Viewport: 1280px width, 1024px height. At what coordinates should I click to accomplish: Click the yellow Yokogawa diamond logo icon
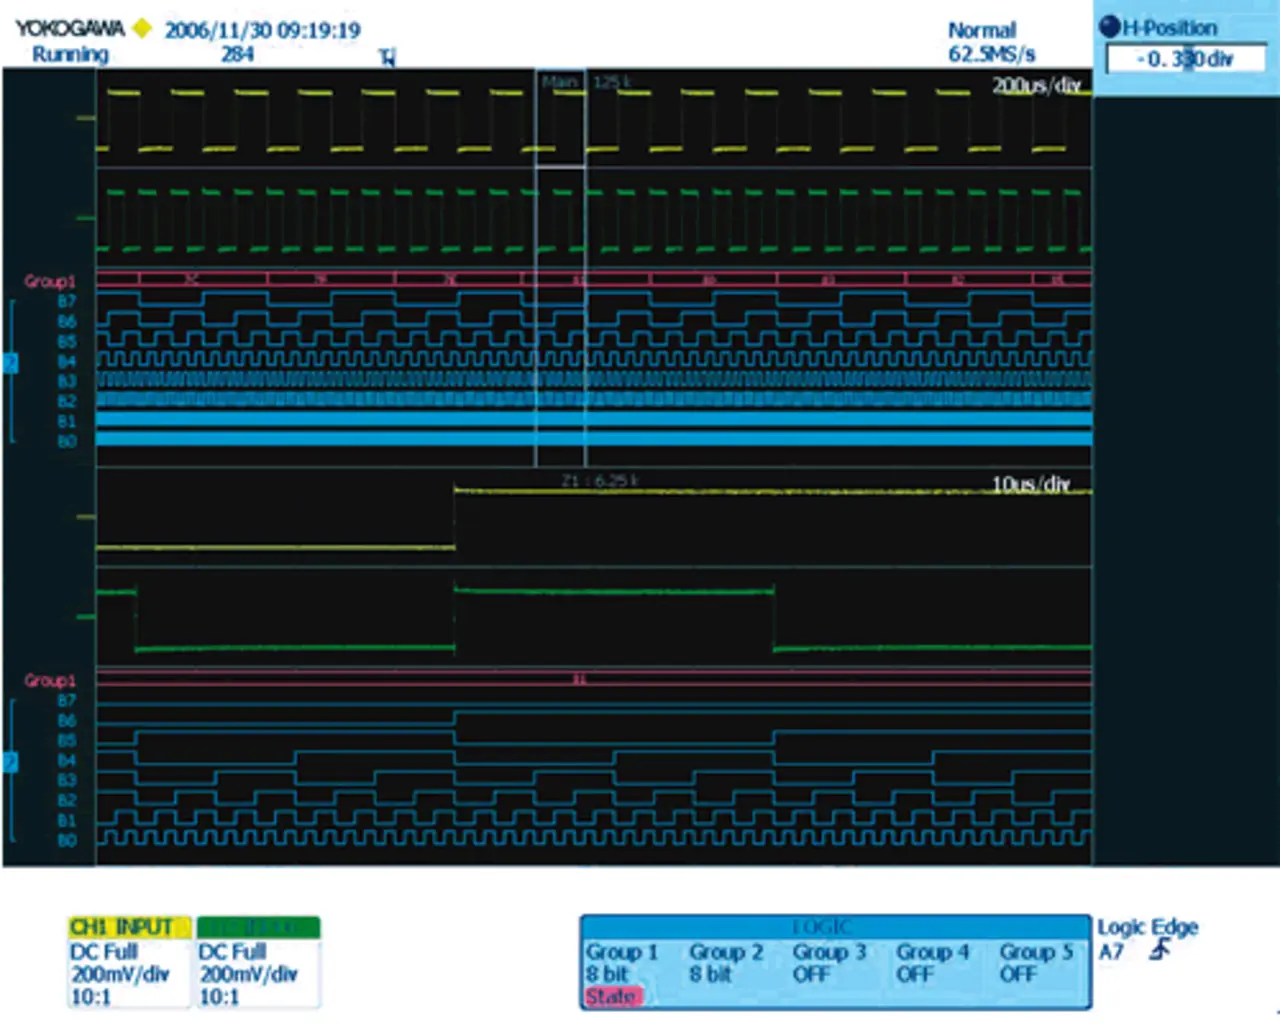click(x=142, y=29)
